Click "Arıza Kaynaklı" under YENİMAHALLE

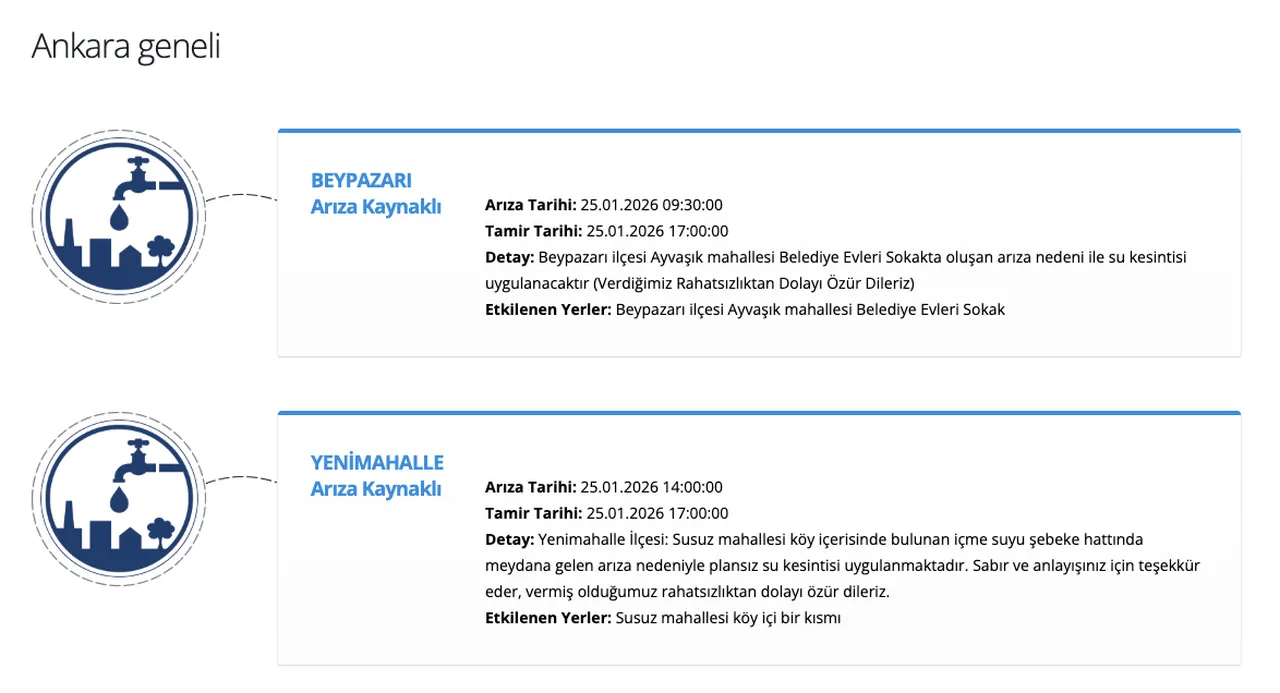[x=376, y=489]
